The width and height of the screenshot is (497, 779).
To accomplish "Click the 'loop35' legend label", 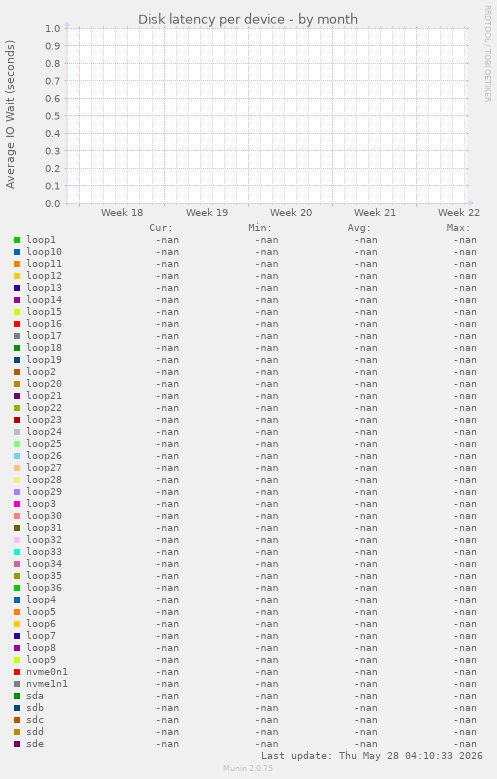I will [44, 576].
